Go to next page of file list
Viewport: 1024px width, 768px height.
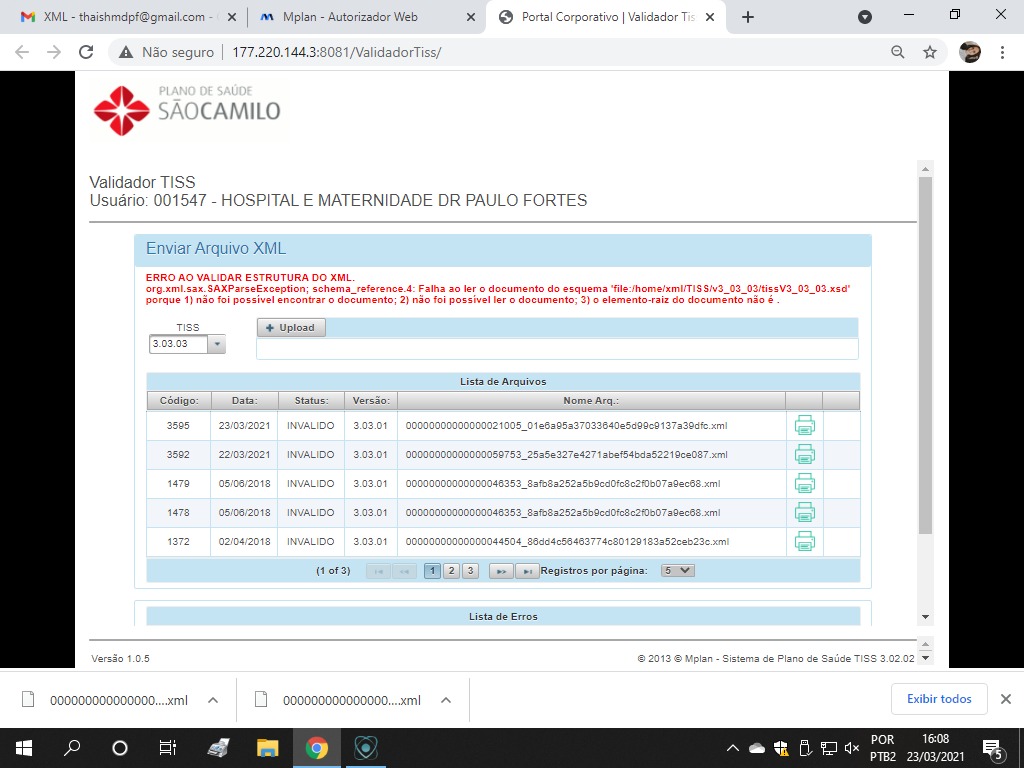[500, 571]
